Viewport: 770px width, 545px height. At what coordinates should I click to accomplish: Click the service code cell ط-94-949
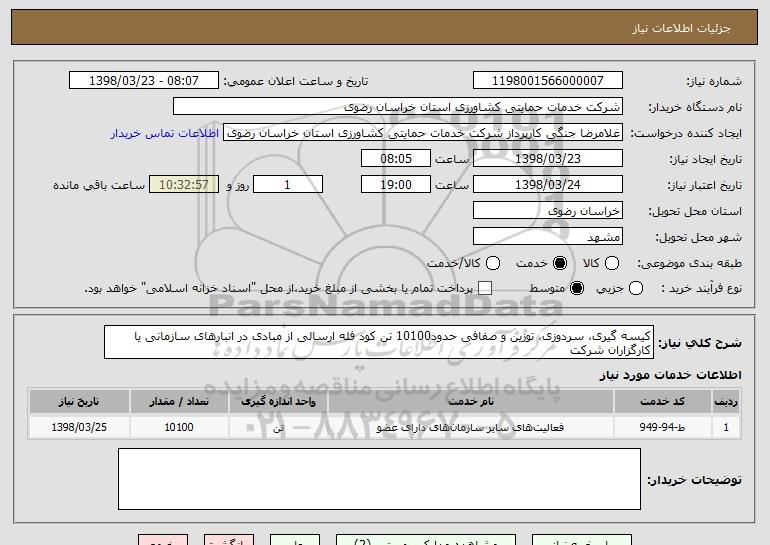tap(662, 427)
